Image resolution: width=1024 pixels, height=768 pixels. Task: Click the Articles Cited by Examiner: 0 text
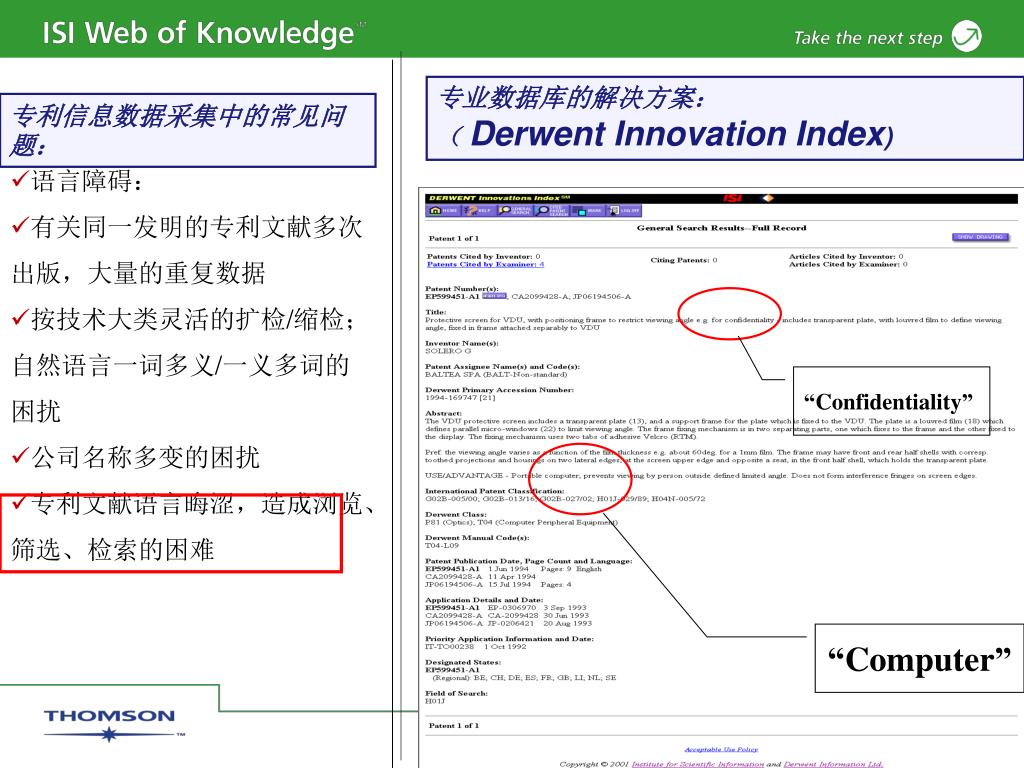pos(848,264)
